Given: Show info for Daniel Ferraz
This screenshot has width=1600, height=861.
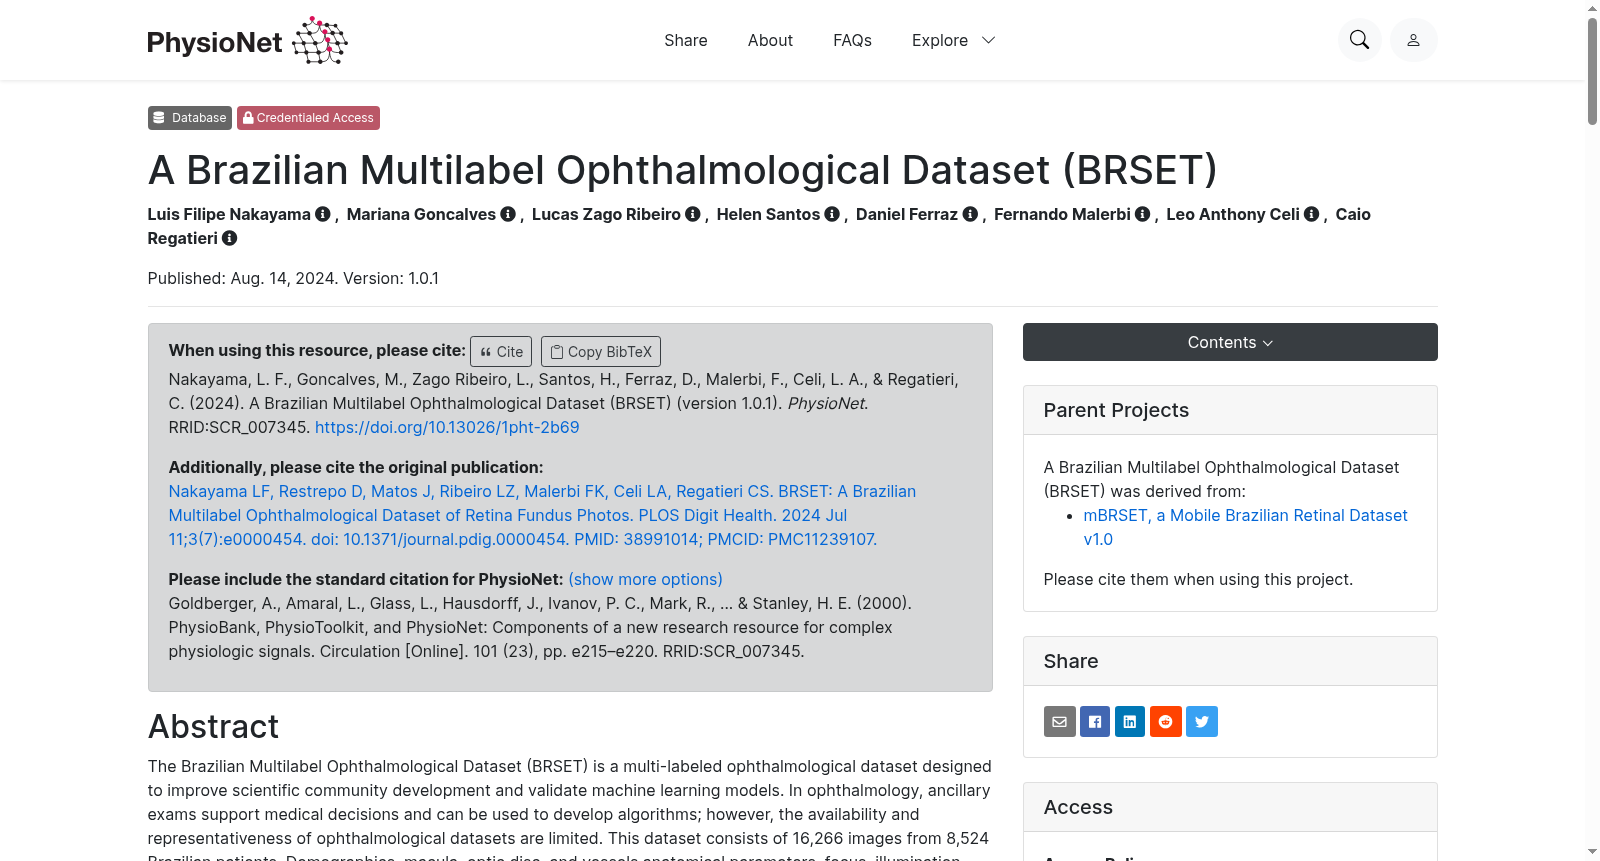Looking at the screenshot, I should click(x=970, y=214).
